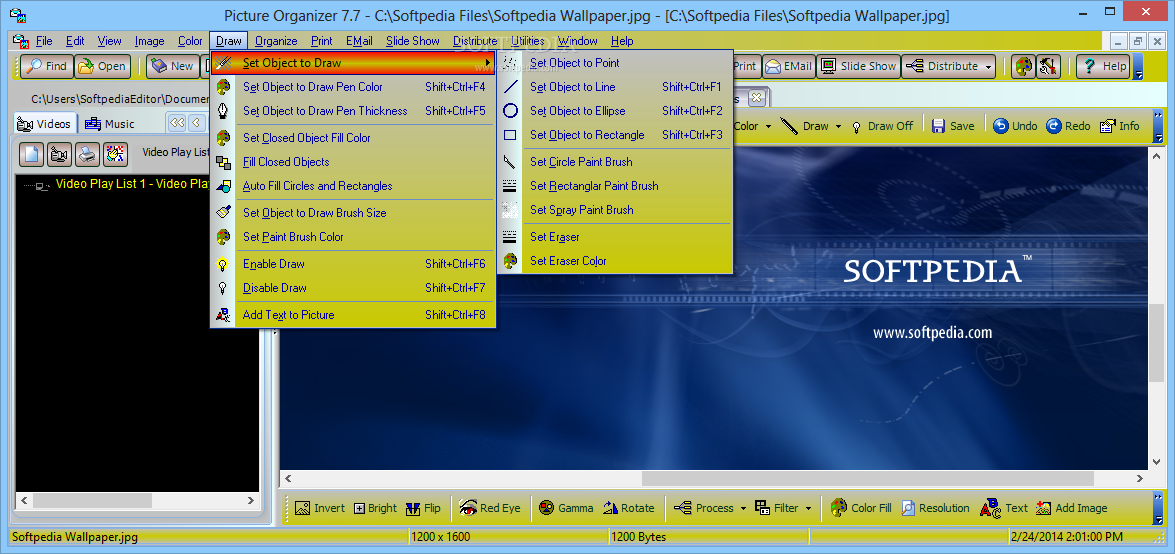Choose Set Object to Point
The width and height of the screenshot is (1175, 554).
click(x=614, y=63)
